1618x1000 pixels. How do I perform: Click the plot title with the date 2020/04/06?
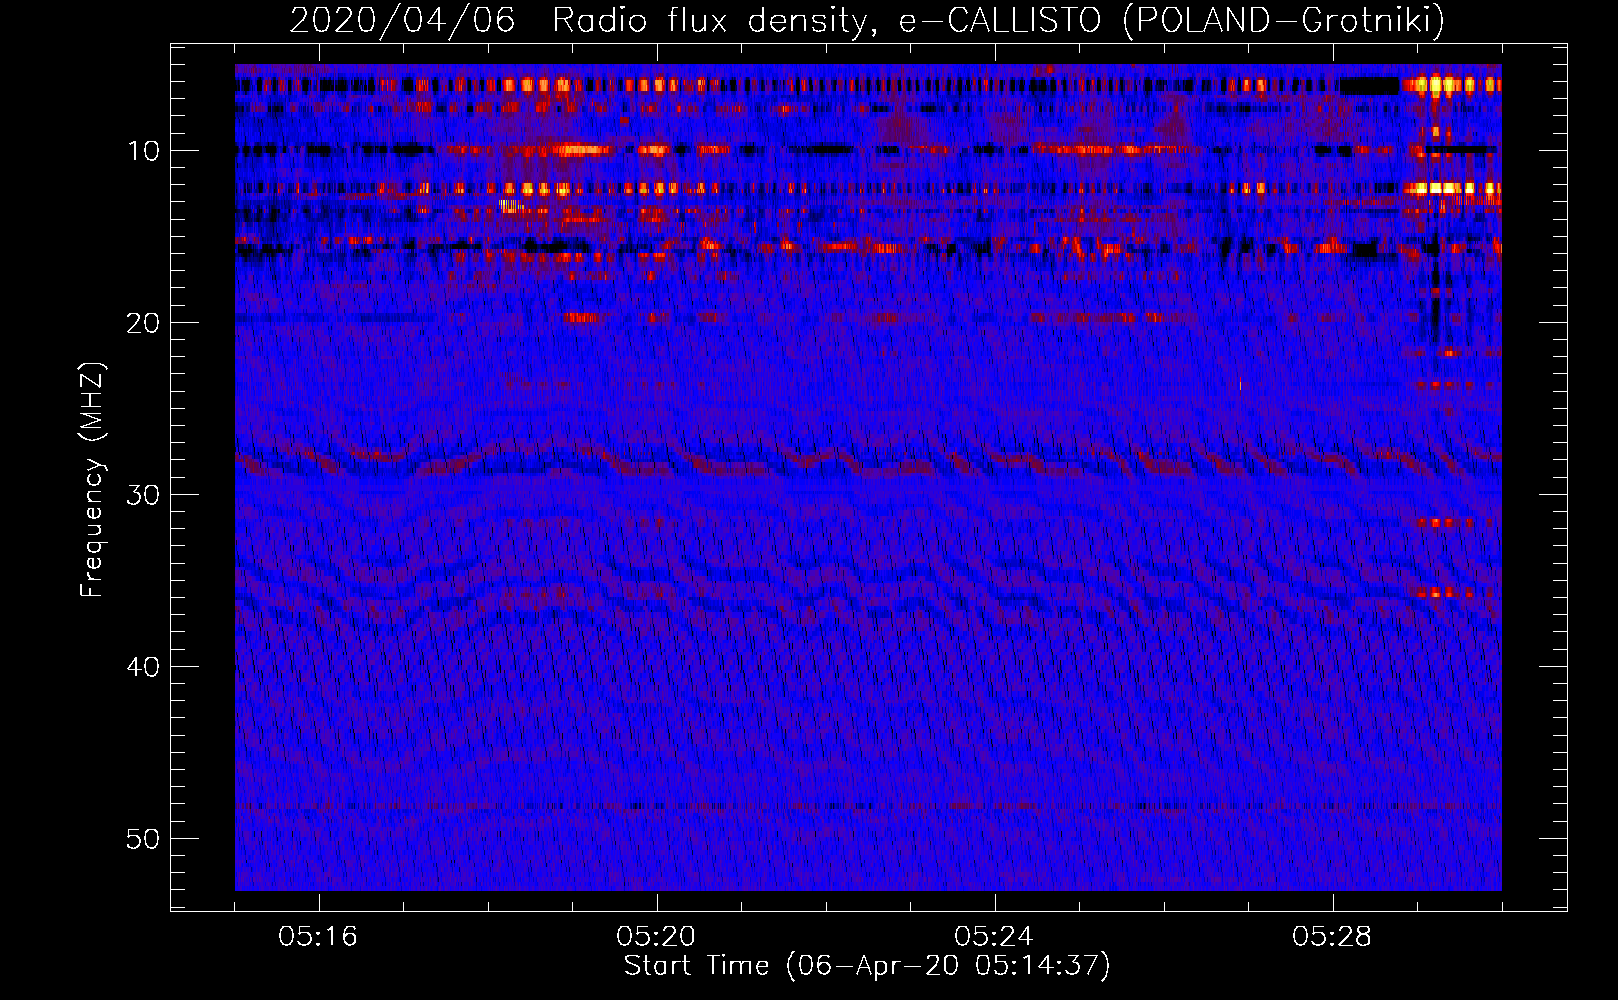coord(867,20)
